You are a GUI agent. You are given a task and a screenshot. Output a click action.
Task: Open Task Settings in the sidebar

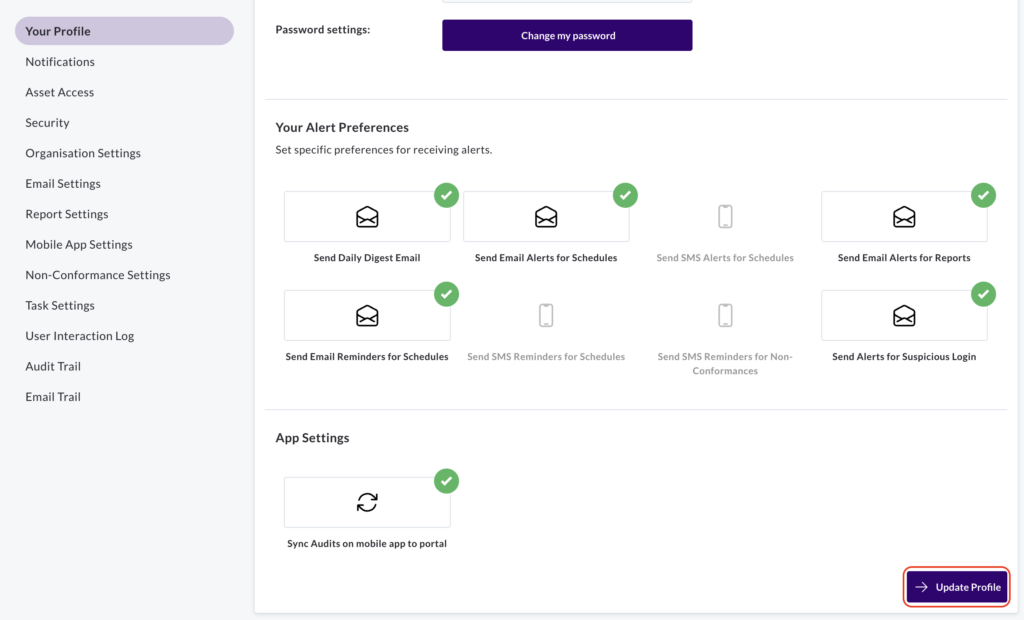click(x=60, y=305)
